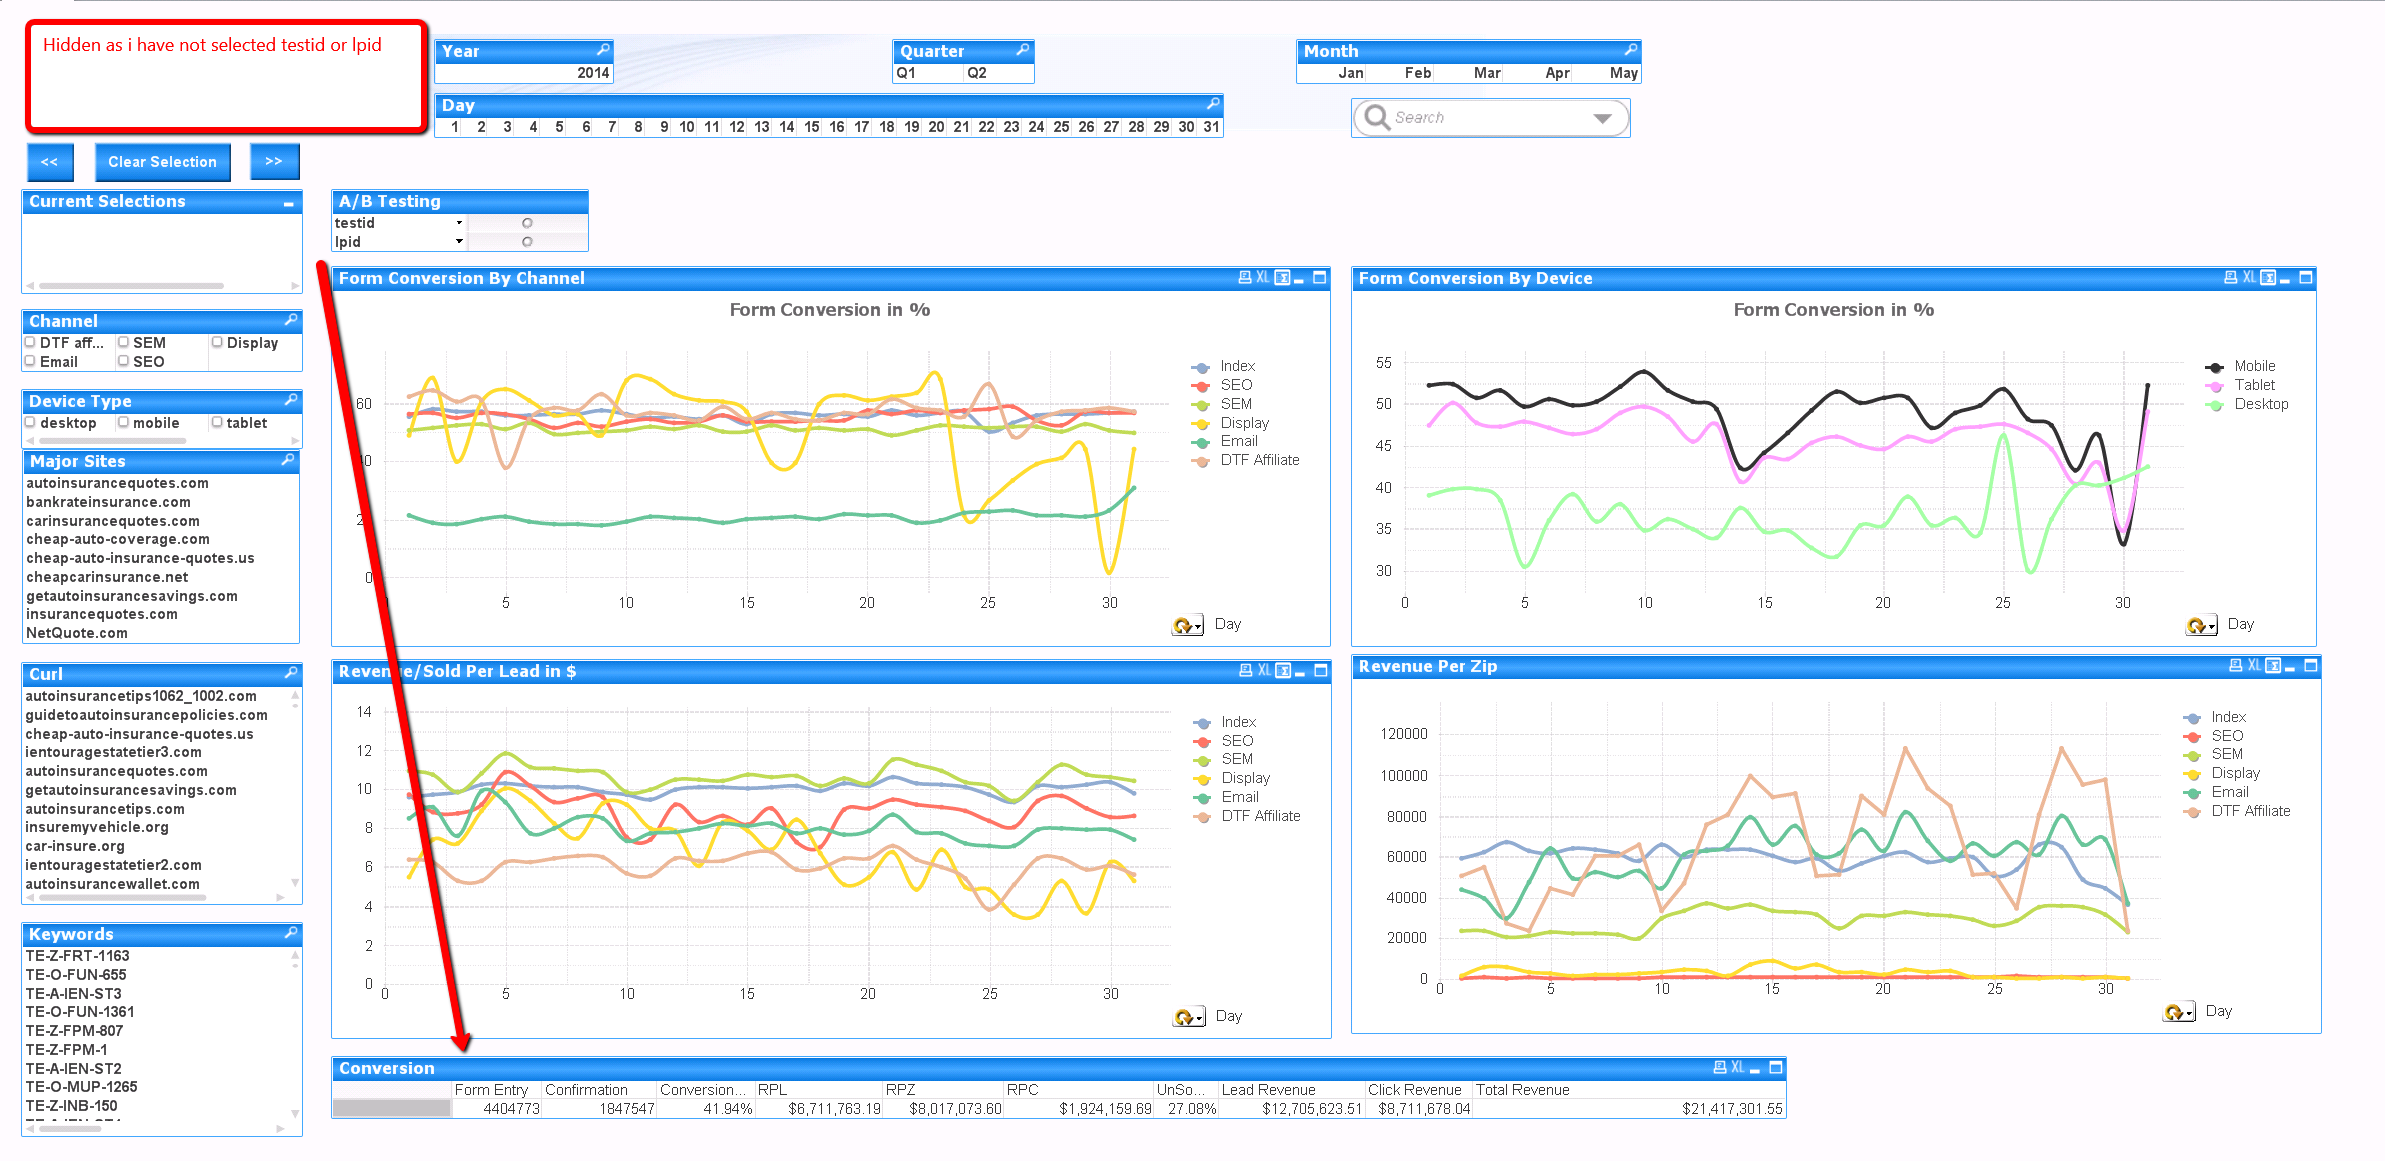Open the Search box dropdown arrow
2385x1161 pixels.
1602,118
